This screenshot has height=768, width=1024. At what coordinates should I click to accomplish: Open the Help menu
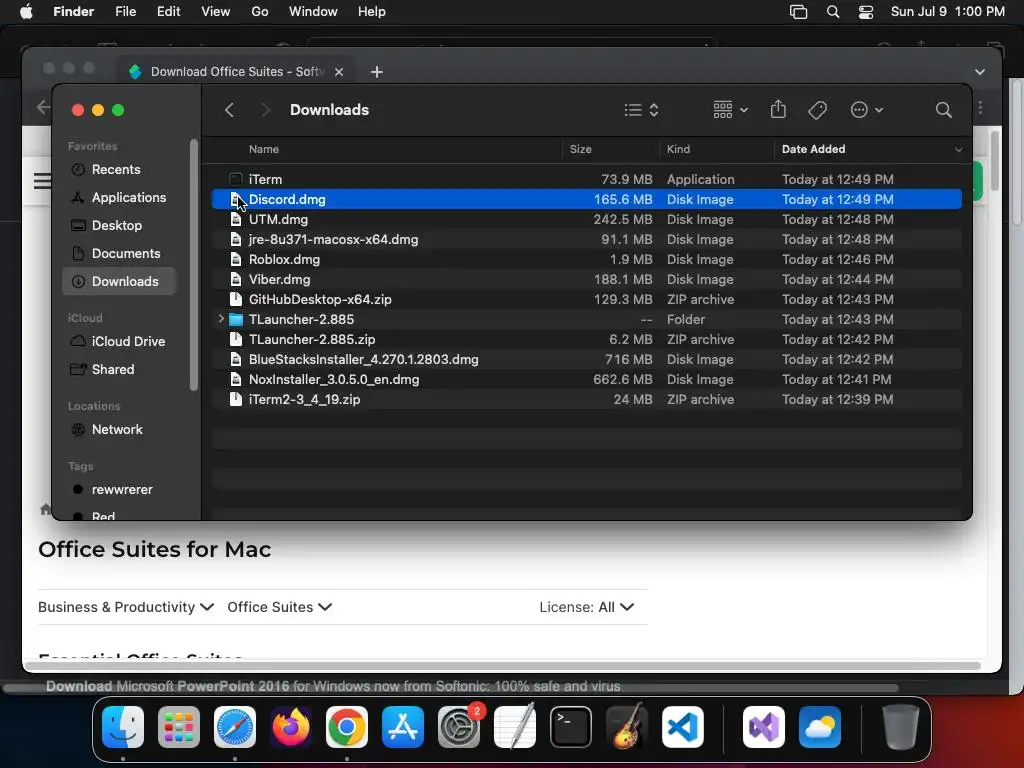pyautogui.click(x=372, y=12)
